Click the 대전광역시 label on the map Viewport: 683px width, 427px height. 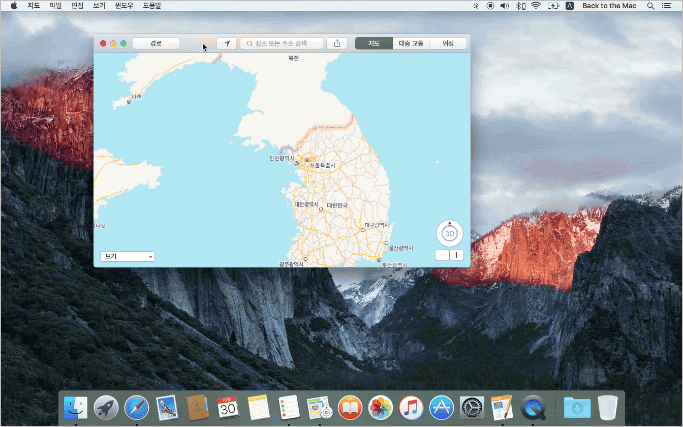(x=306, y=204)
